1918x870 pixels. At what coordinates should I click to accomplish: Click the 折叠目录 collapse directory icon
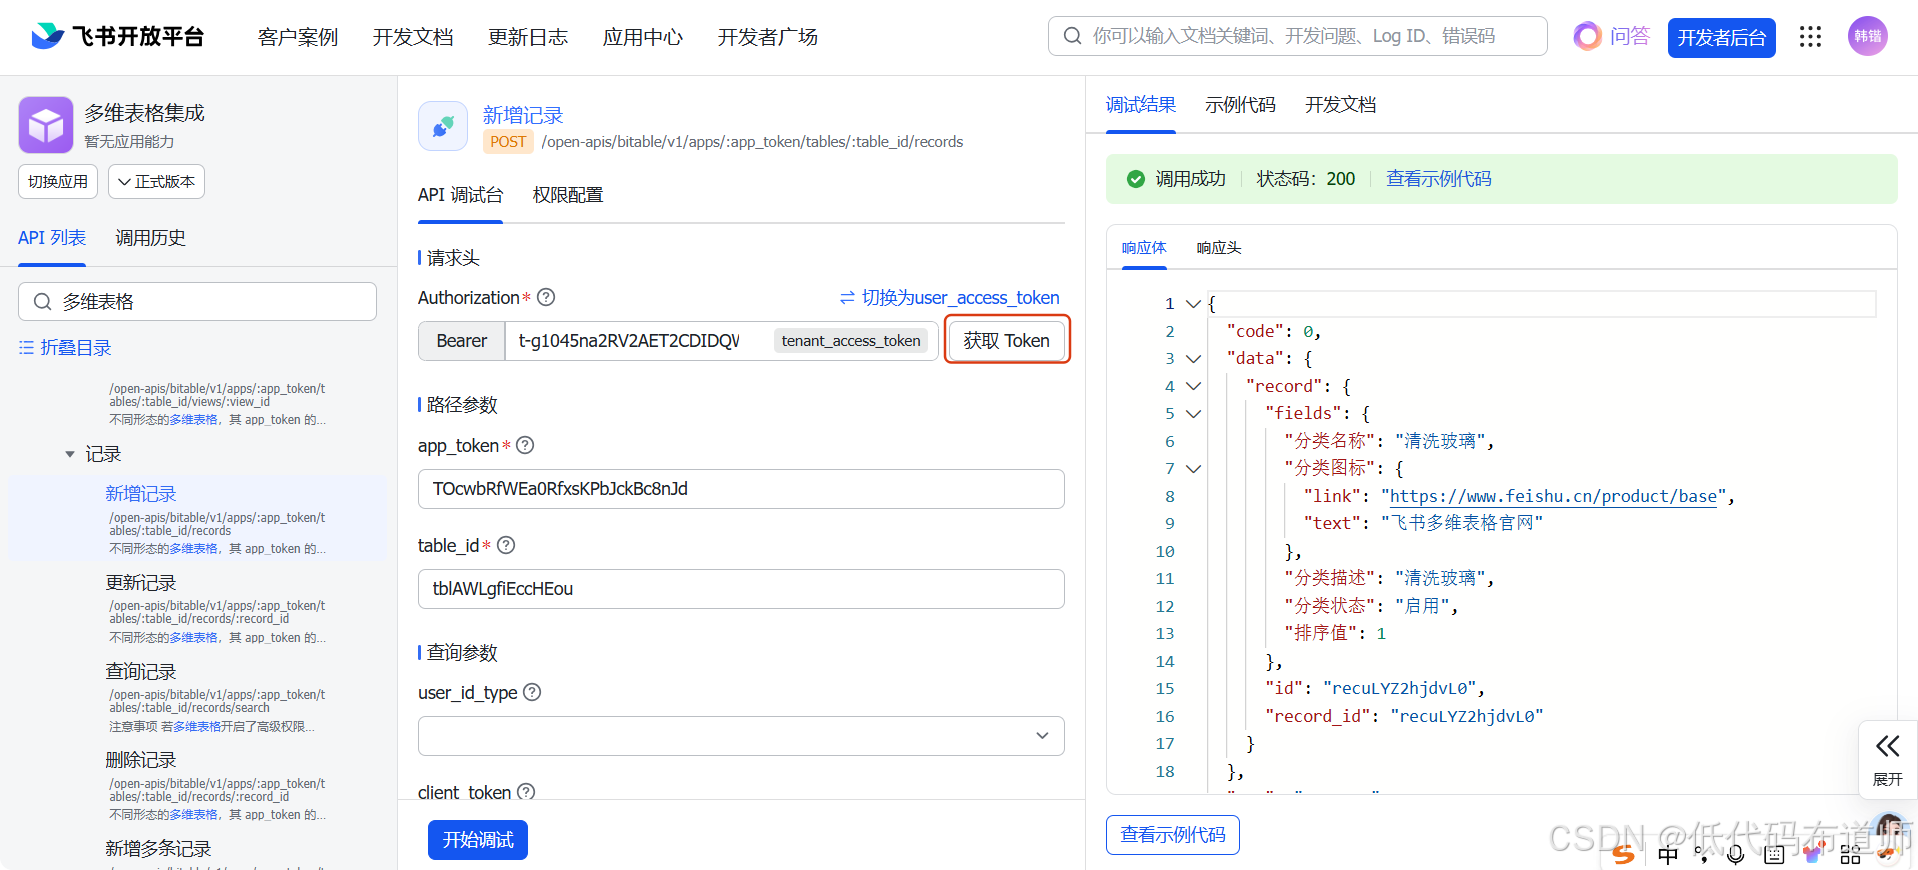pos(26,347)
